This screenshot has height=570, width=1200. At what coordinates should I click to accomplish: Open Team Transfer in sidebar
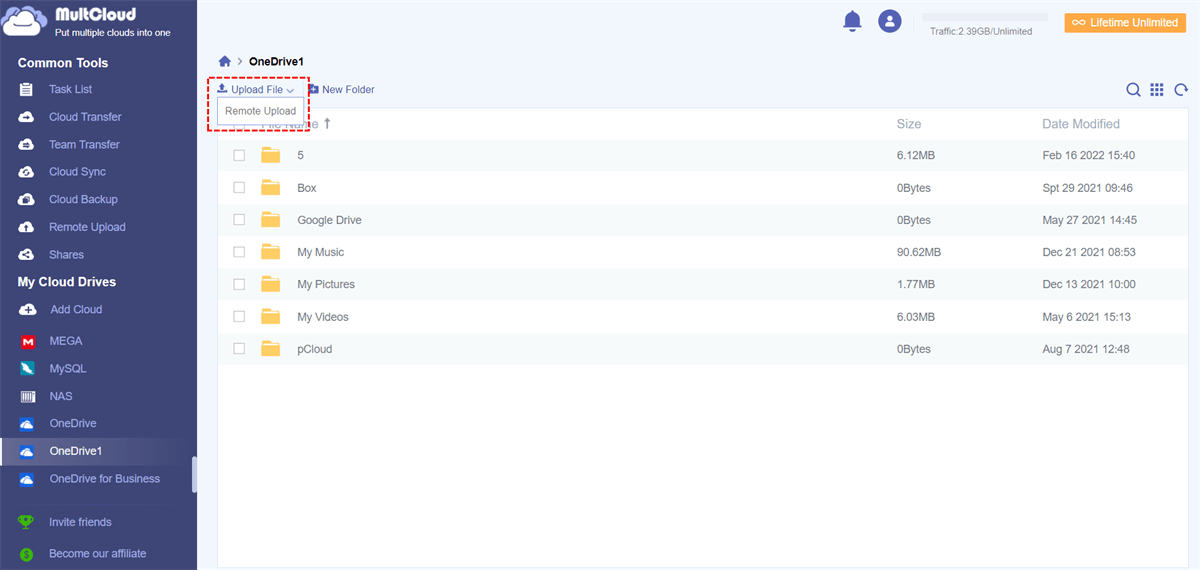84,145
